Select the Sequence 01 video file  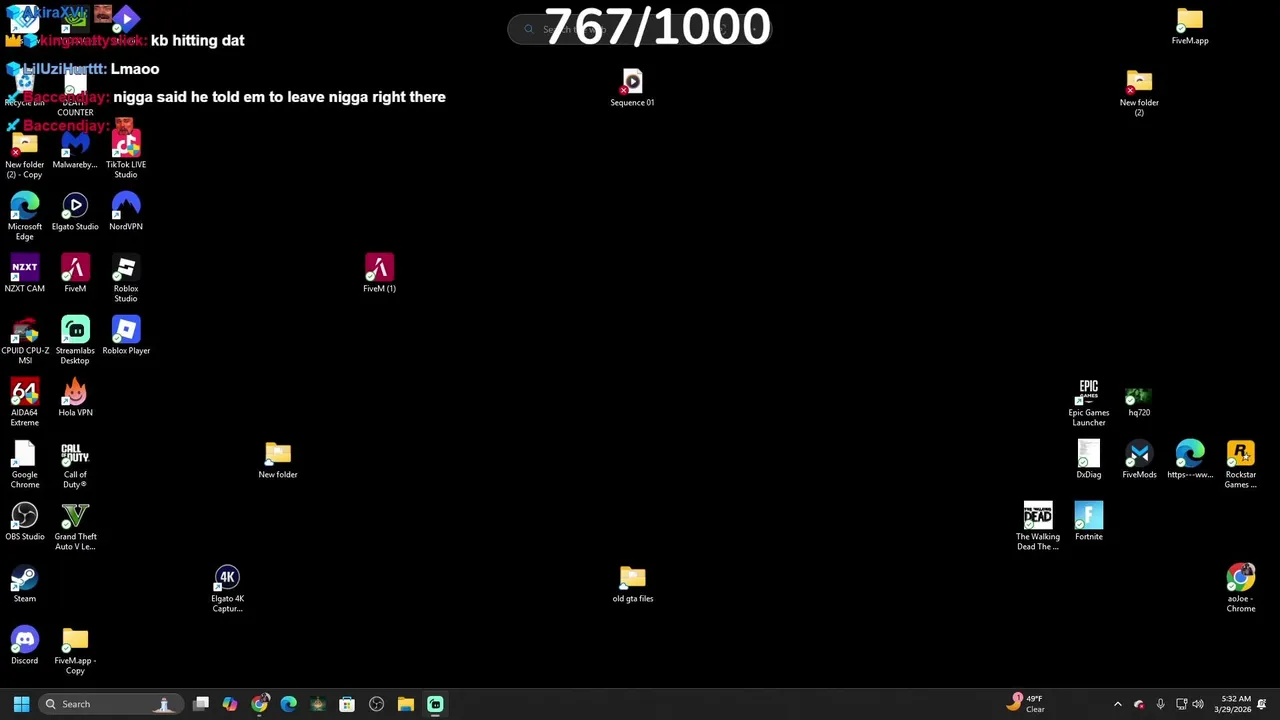(x=632, y=87)
